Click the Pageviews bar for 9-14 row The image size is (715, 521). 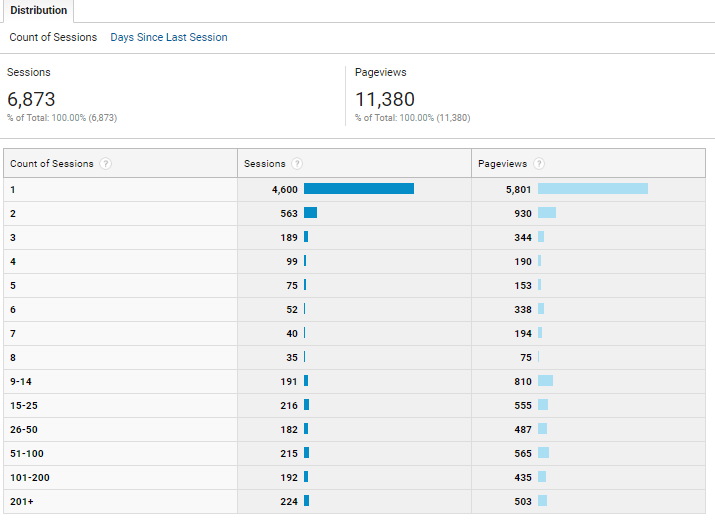(x=545, y=381)
